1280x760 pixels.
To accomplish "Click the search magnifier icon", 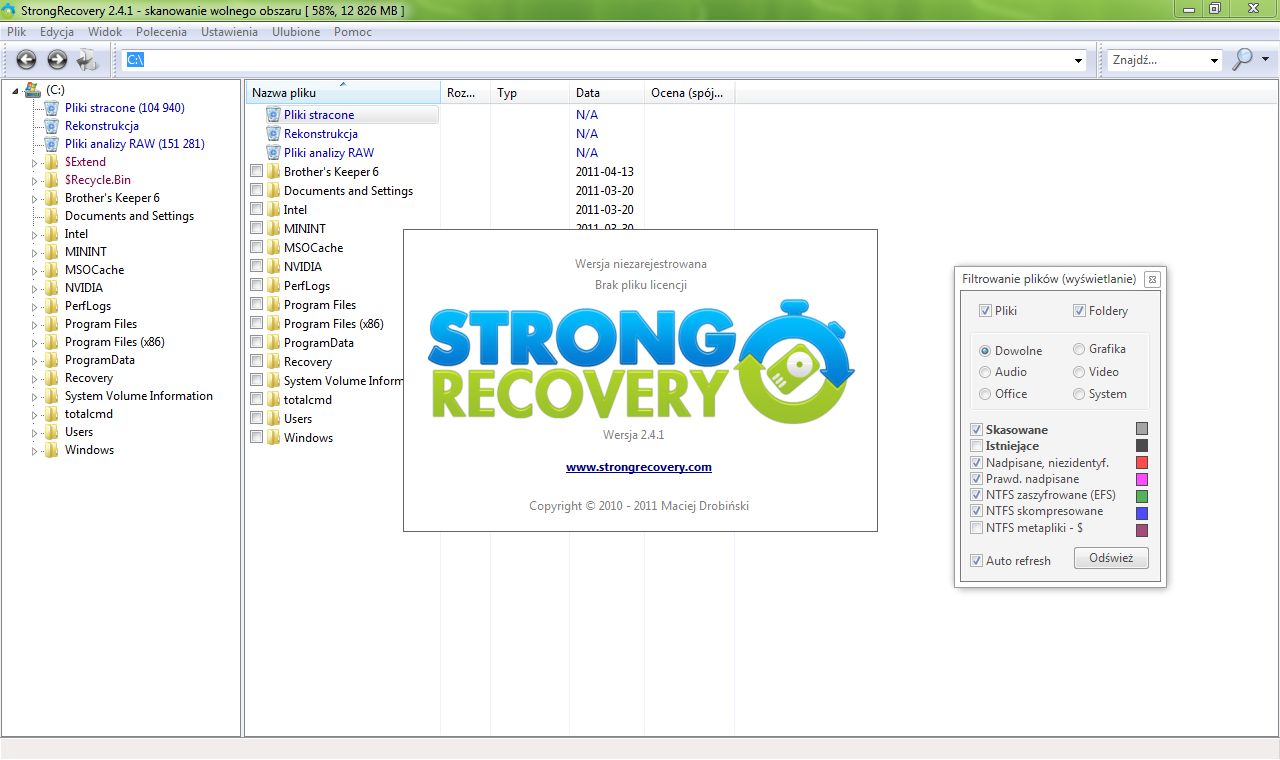I will (1243, 59).
